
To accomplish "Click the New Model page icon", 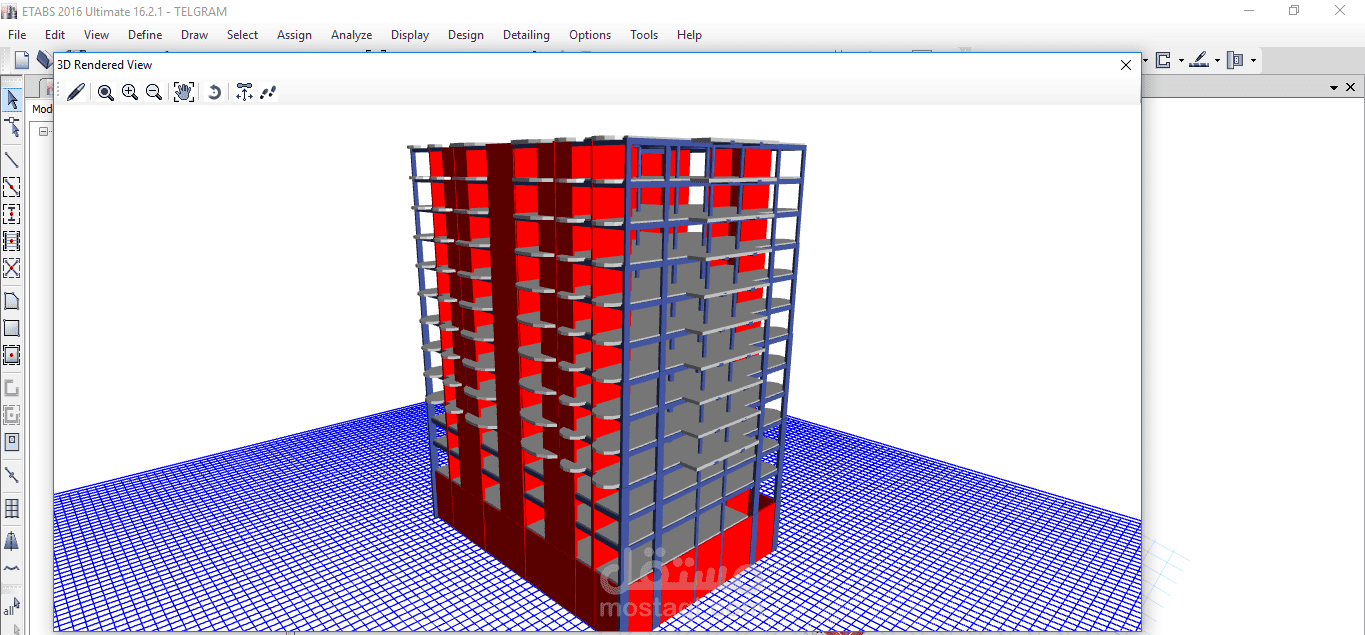I will click(x=21, y=60).
